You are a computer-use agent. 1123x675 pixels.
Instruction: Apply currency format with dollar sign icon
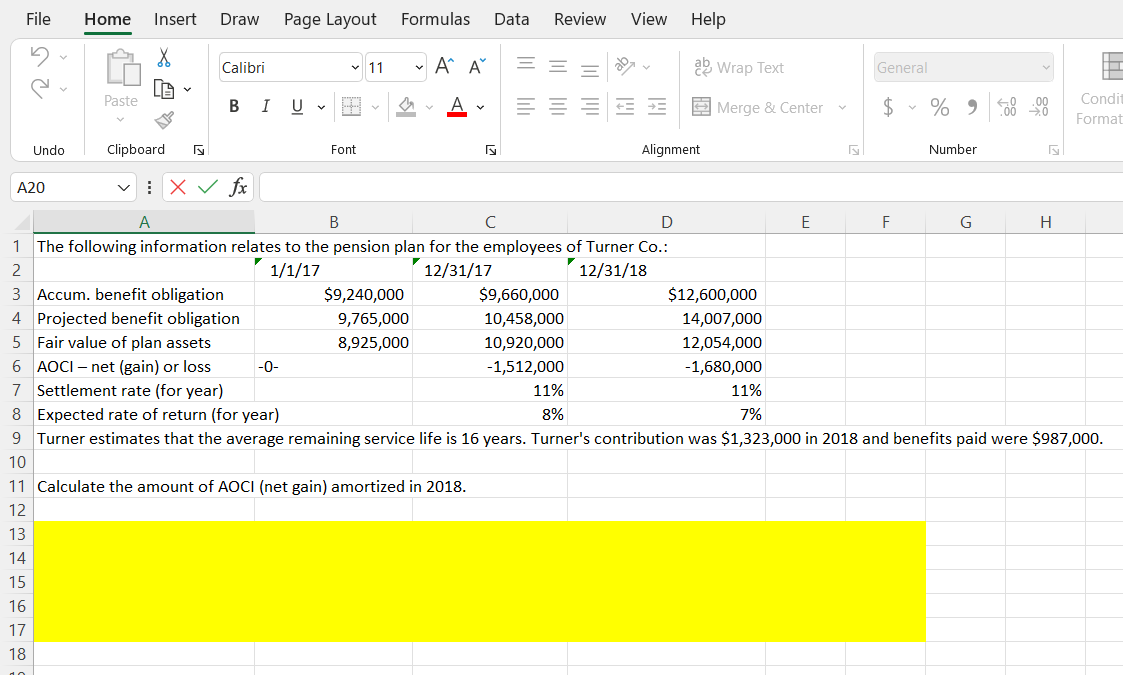[890, 105]
